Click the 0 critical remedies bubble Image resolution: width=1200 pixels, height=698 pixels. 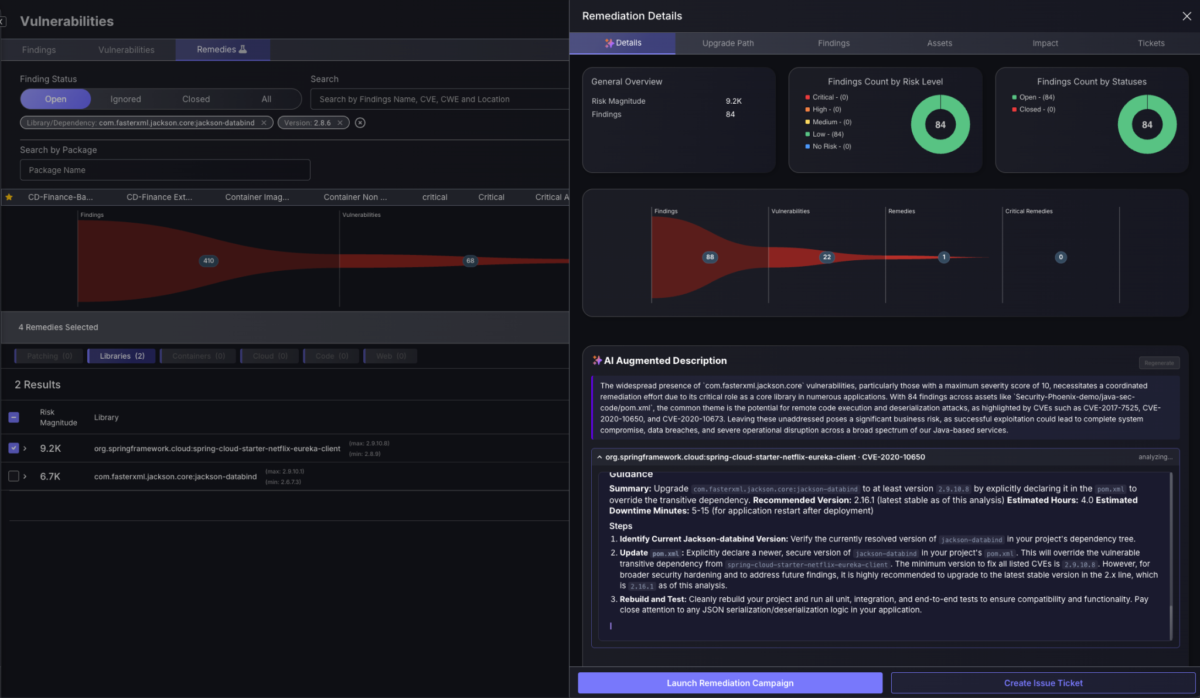(1060, 257)
